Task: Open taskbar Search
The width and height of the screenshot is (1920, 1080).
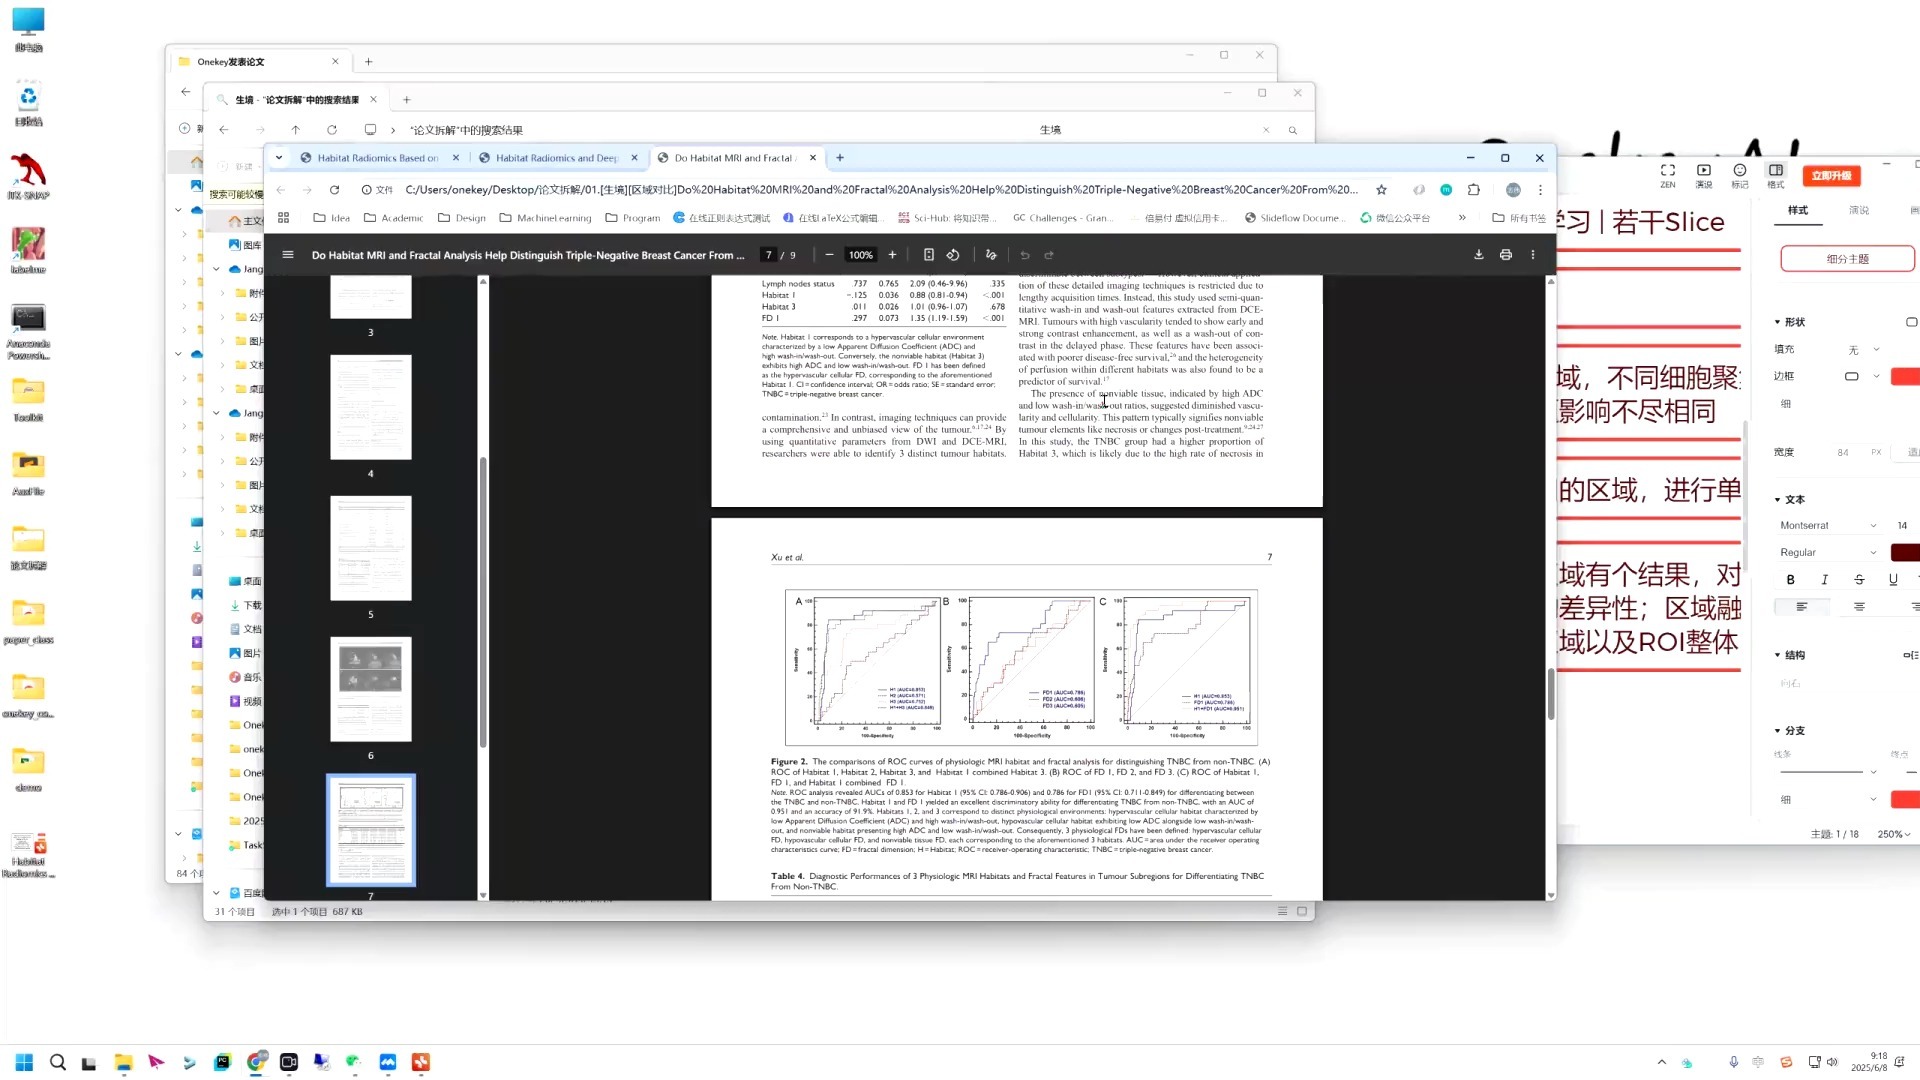Action: [58, 1062]
